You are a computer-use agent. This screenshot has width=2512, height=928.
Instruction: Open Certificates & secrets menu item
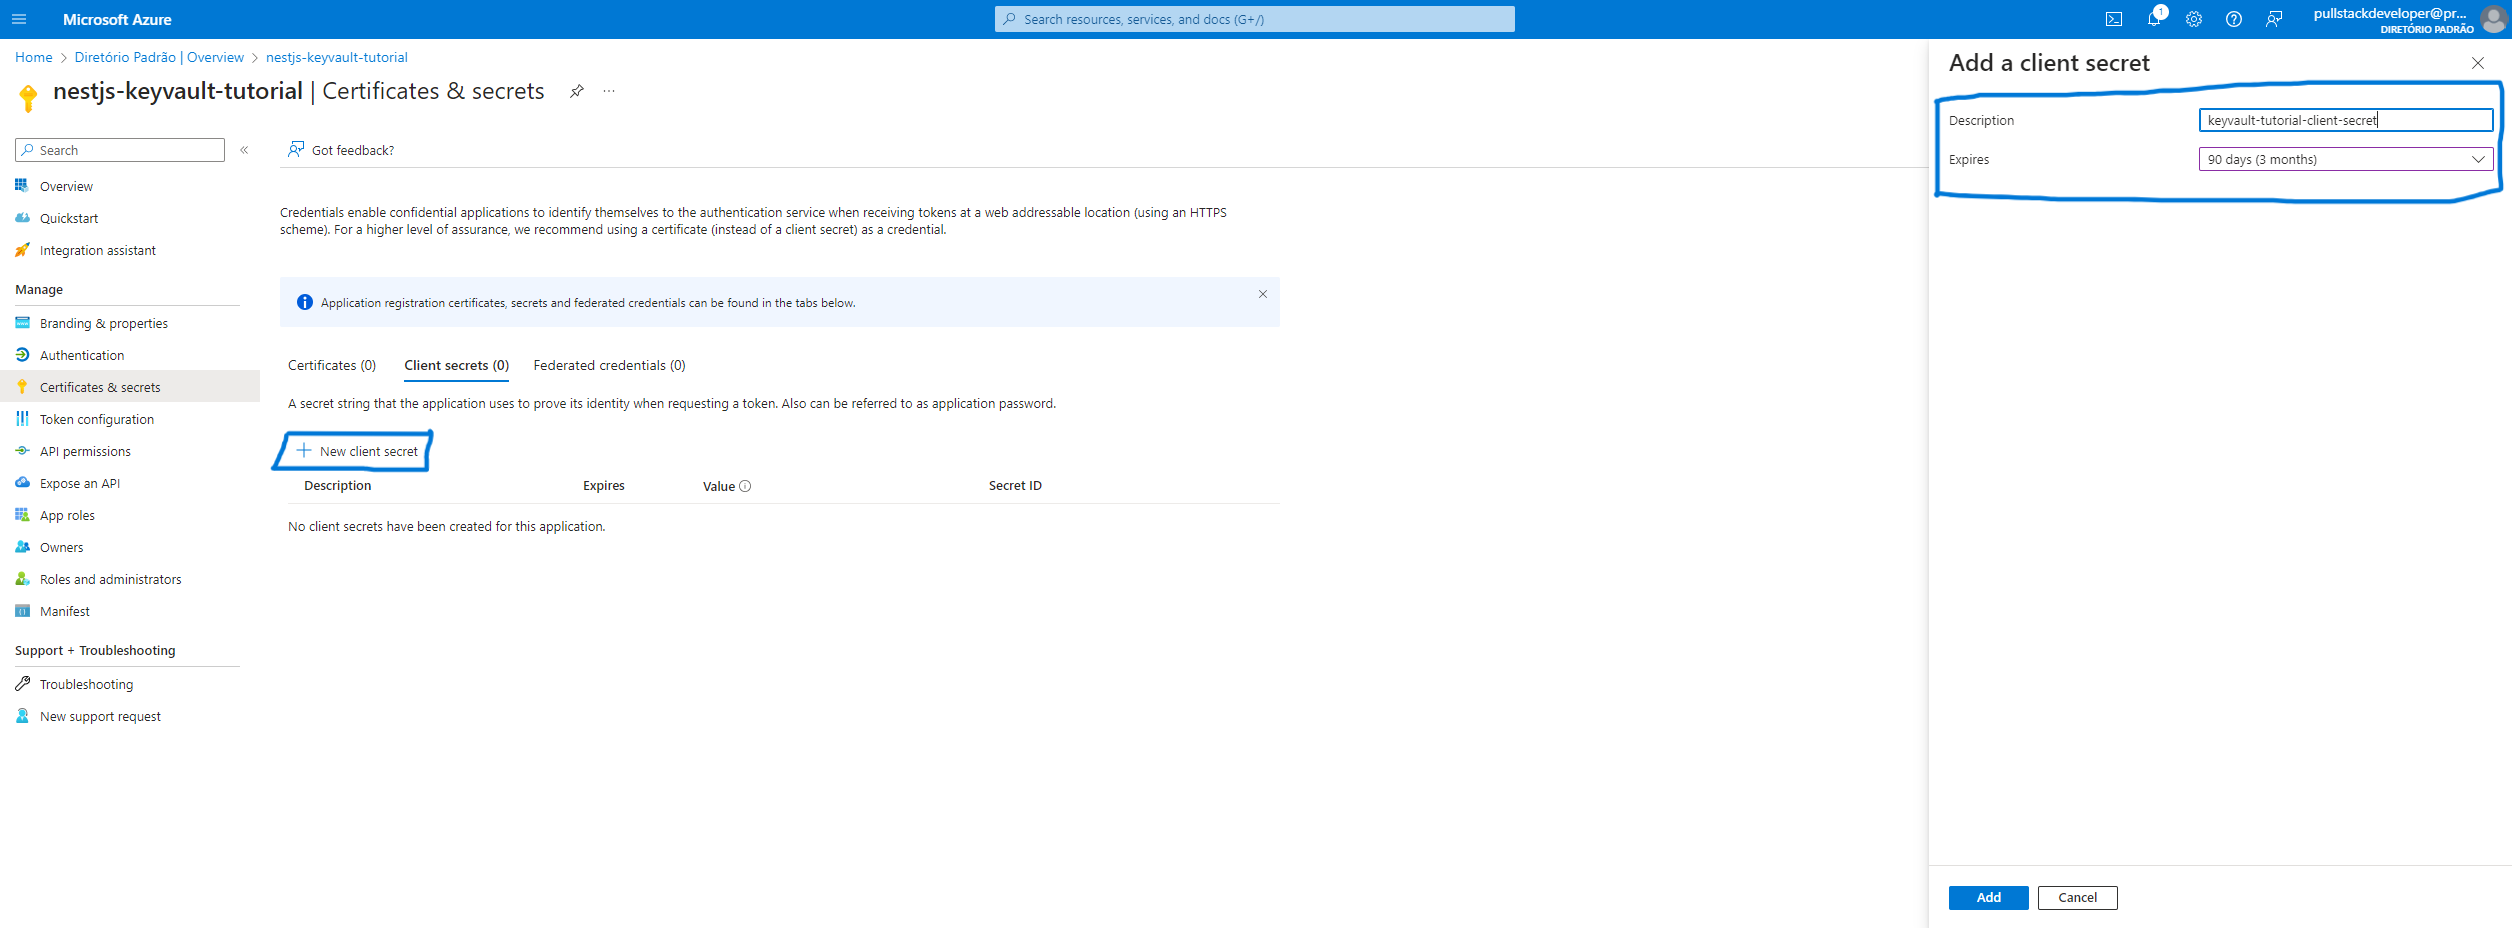(130, 387)
